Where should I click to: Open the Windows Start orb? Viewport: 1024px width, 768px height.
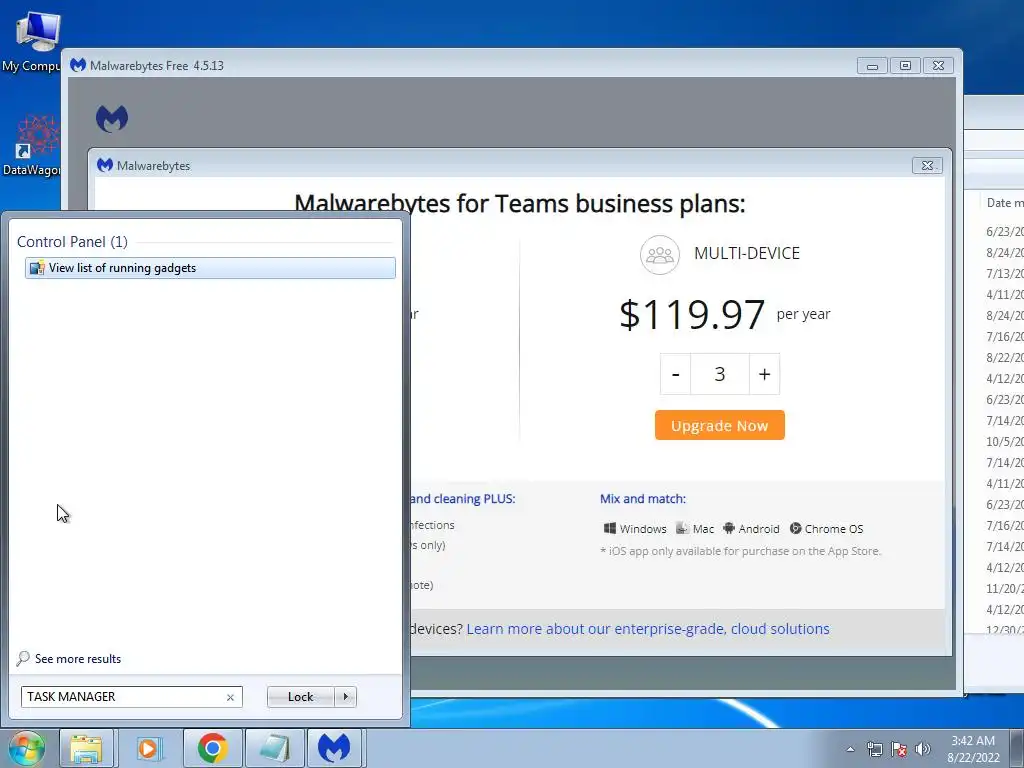26,748
